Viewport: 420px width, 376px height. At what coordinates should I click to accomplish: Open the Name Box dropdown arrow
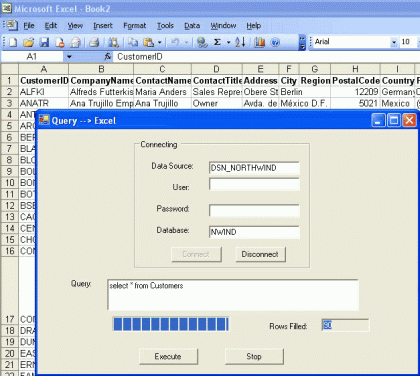click(x=69, y=57)
